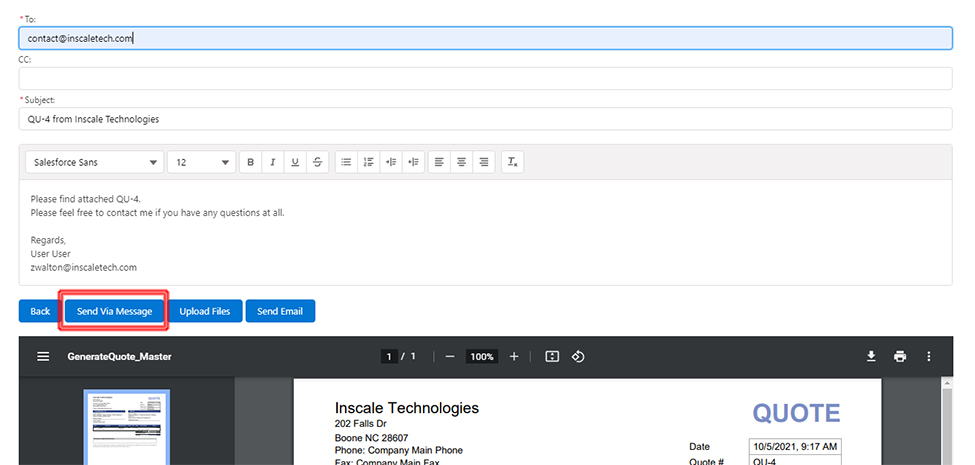Insert a bulleted list

[346, 162]
